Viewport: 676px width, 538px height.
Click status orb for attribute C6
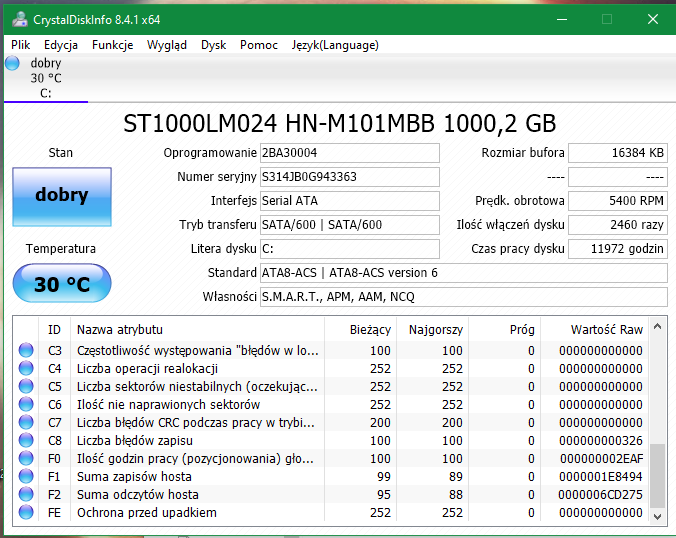click(26, 404)
